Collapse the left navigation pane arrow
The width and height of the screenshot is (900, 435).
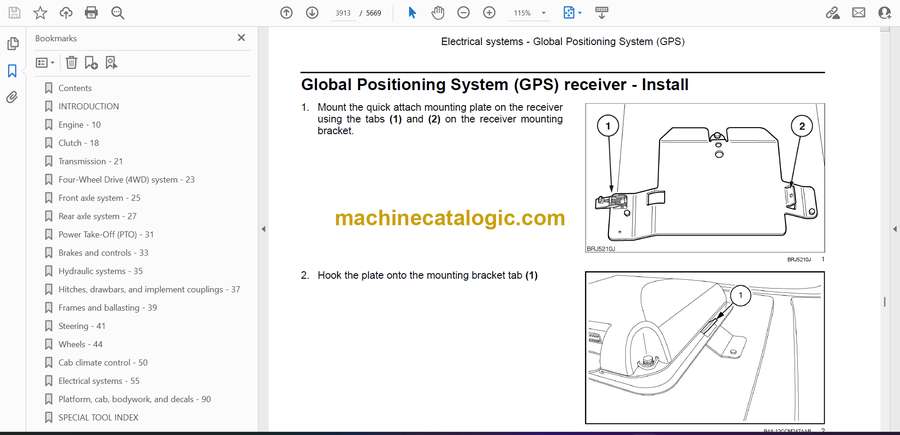pos(263,229)
